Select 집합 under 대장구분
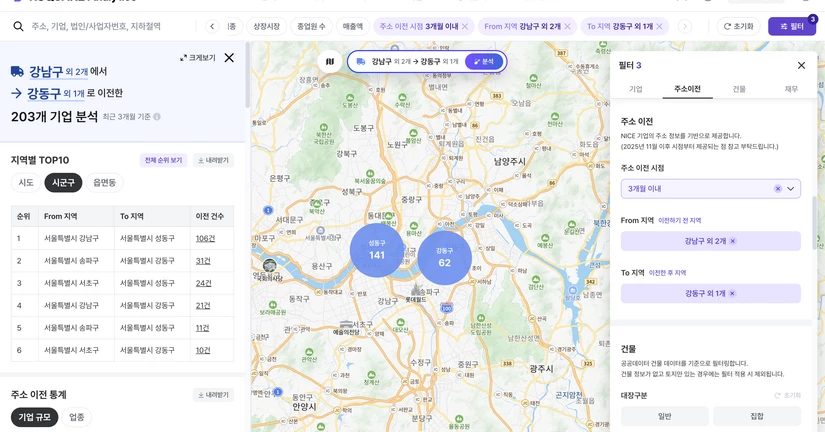 757,416
